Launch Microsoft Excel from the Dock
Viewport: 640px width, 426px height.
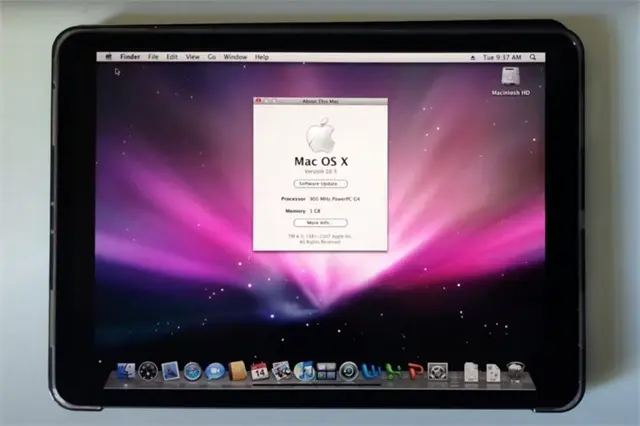[x=393, y=371]
